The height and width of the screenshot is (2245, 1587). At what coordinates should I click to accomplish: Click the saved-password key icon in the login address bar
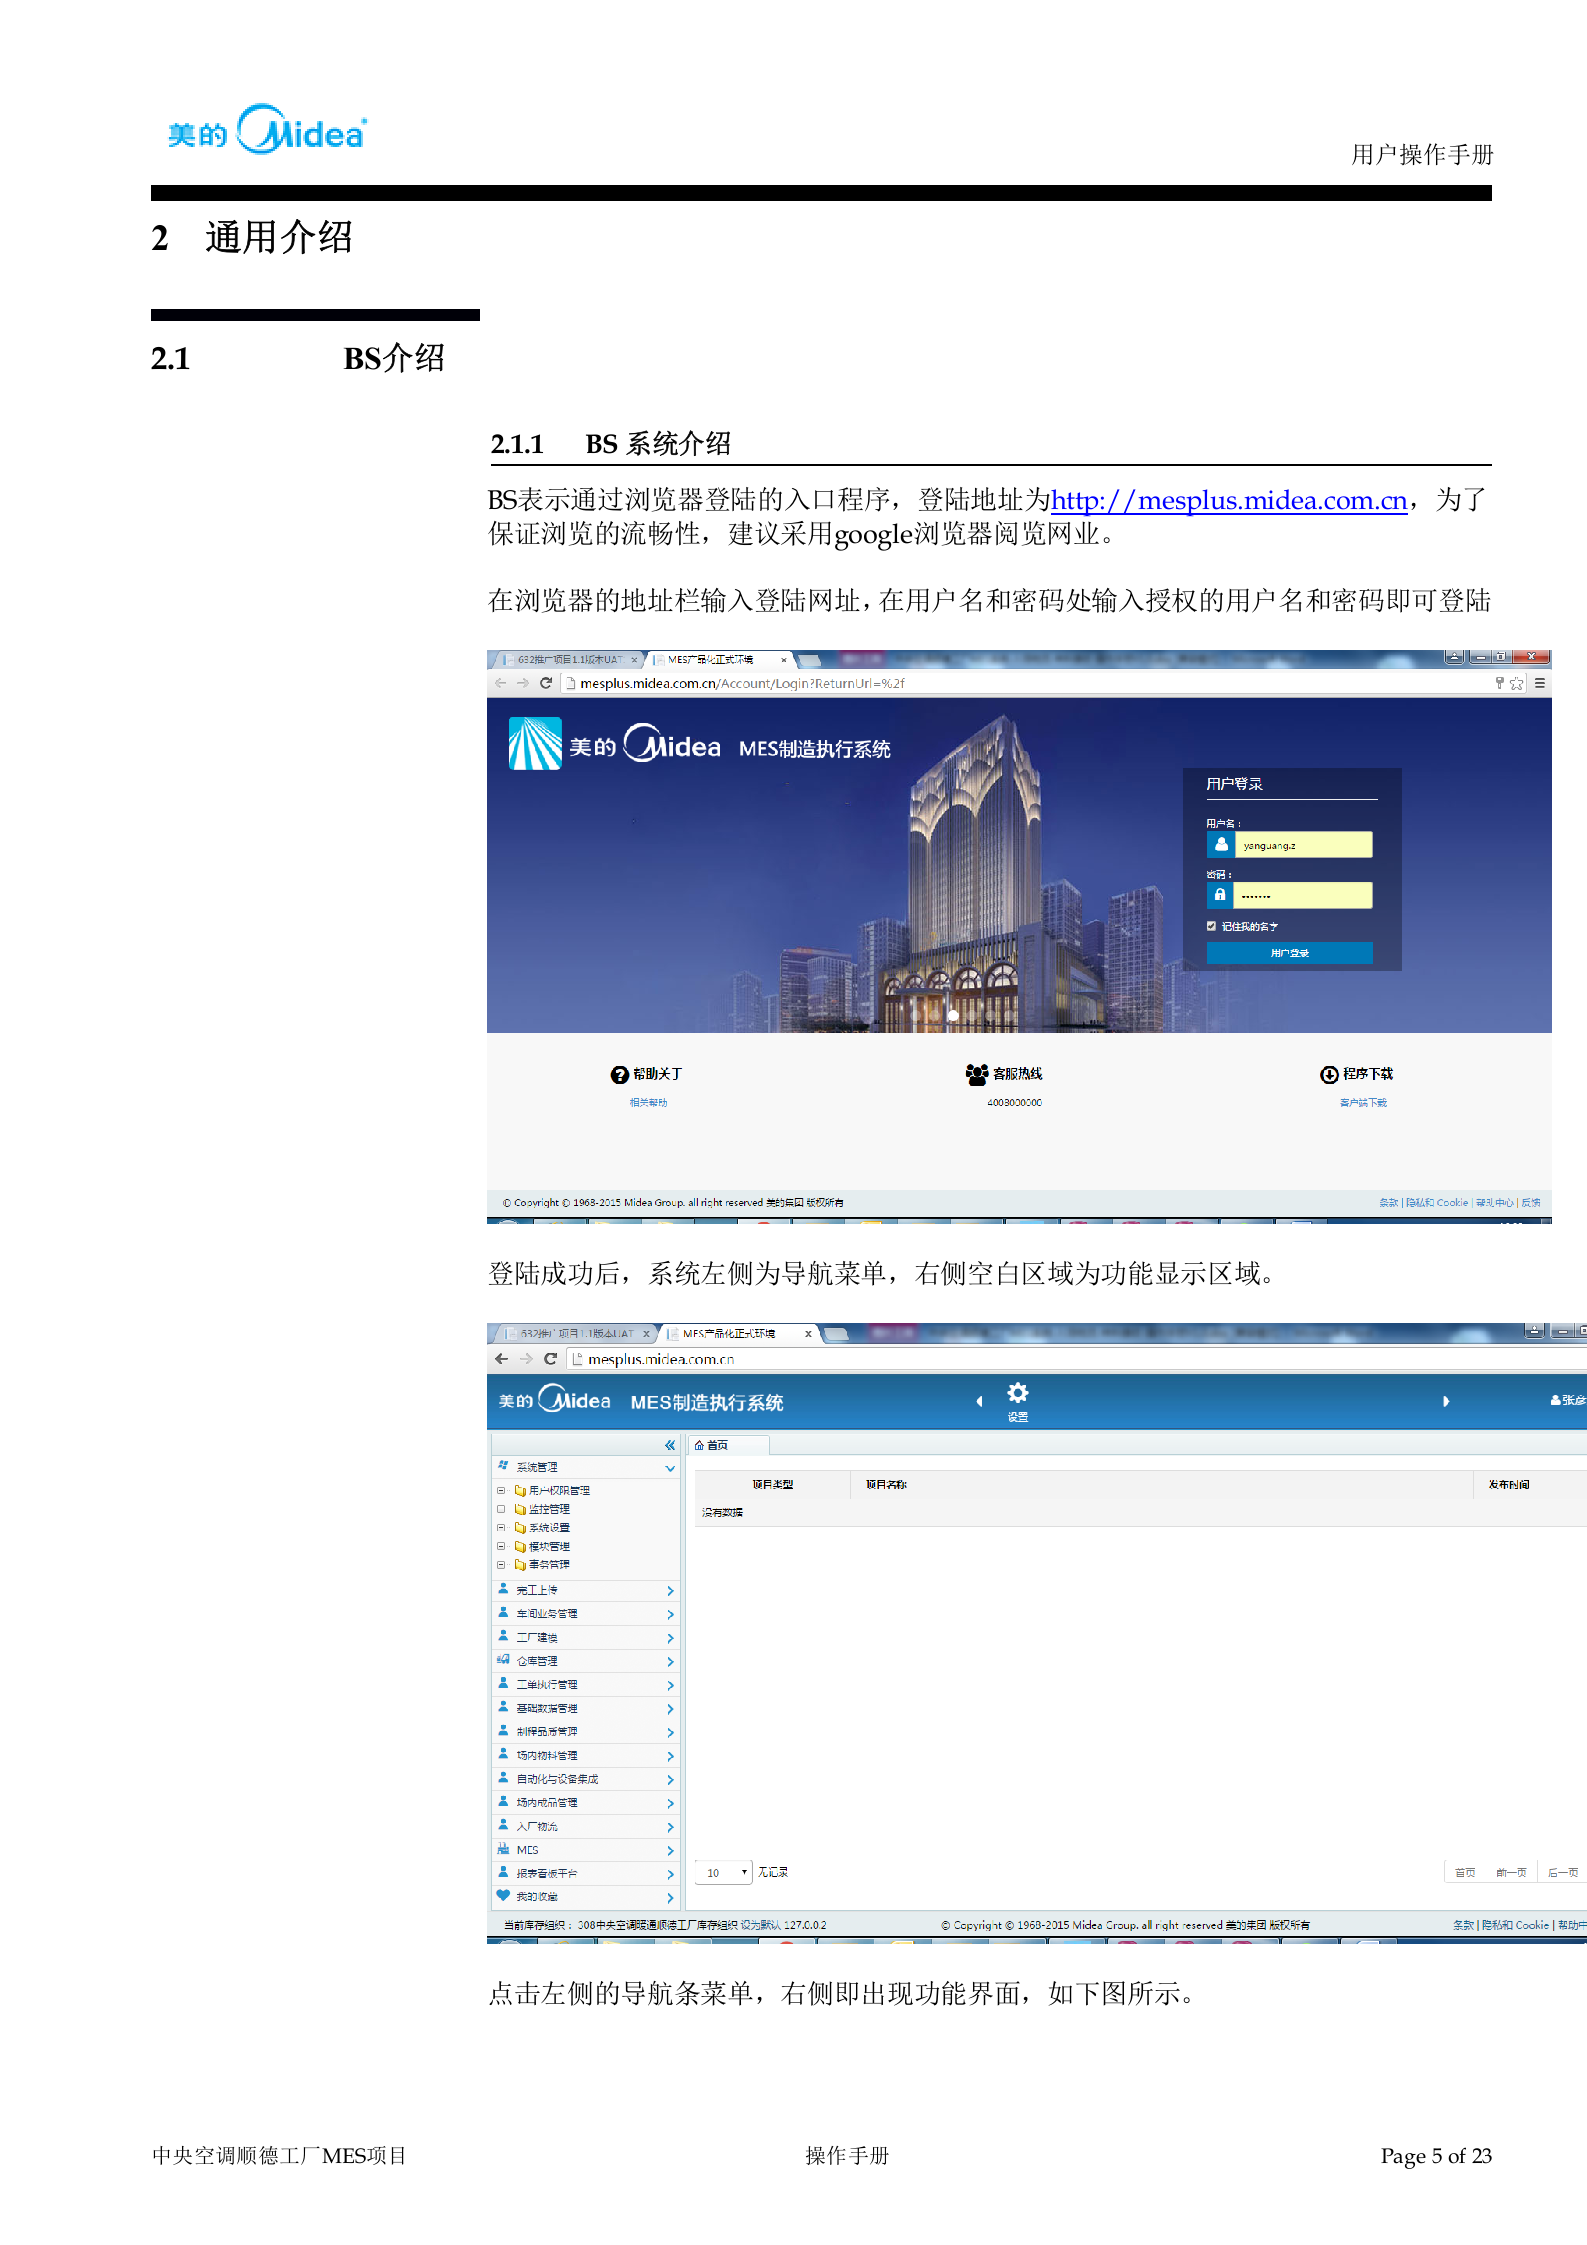(x=1499, y=683)
